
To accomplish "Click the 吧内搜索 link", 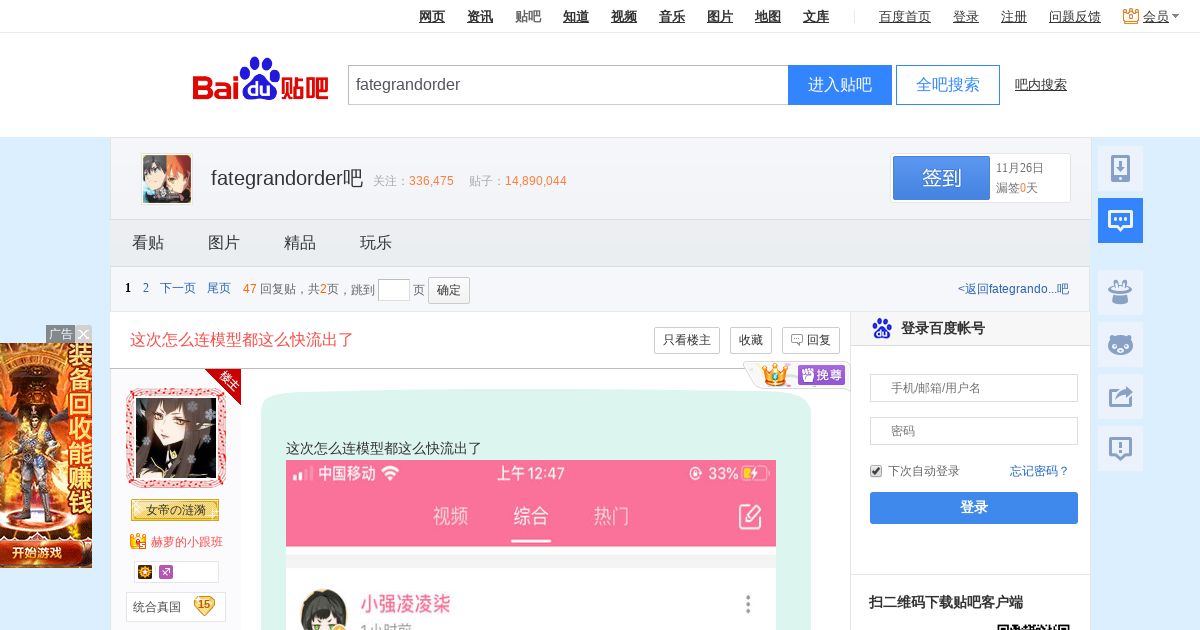I will point(1041,85).
